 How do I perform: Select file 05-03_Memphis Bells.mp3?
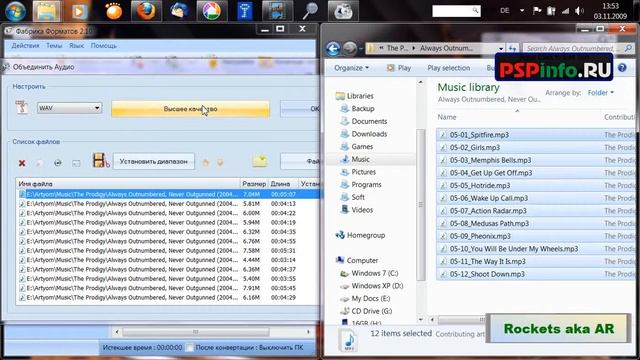[x=536, y=160]
